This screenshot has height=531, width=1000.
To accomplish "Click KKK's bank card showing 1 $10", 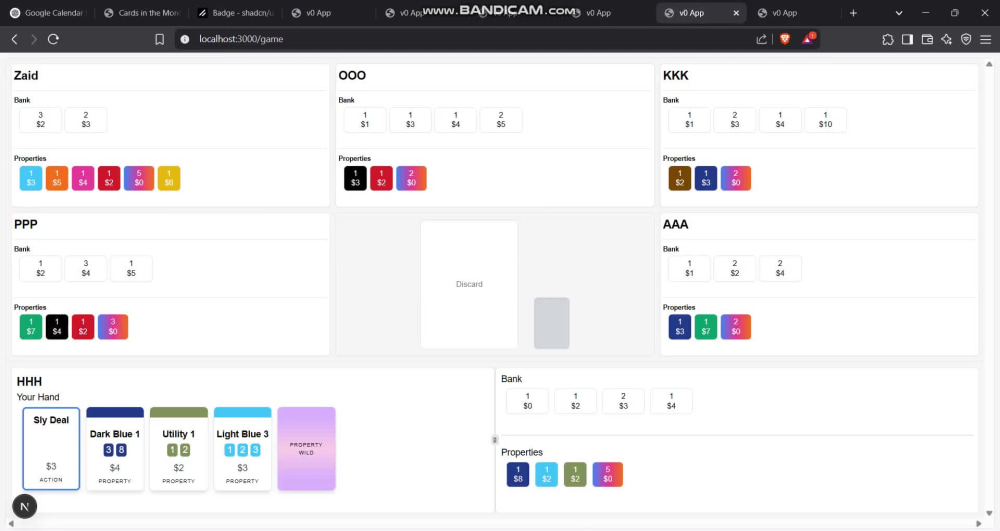I will (x=825, y=120).
